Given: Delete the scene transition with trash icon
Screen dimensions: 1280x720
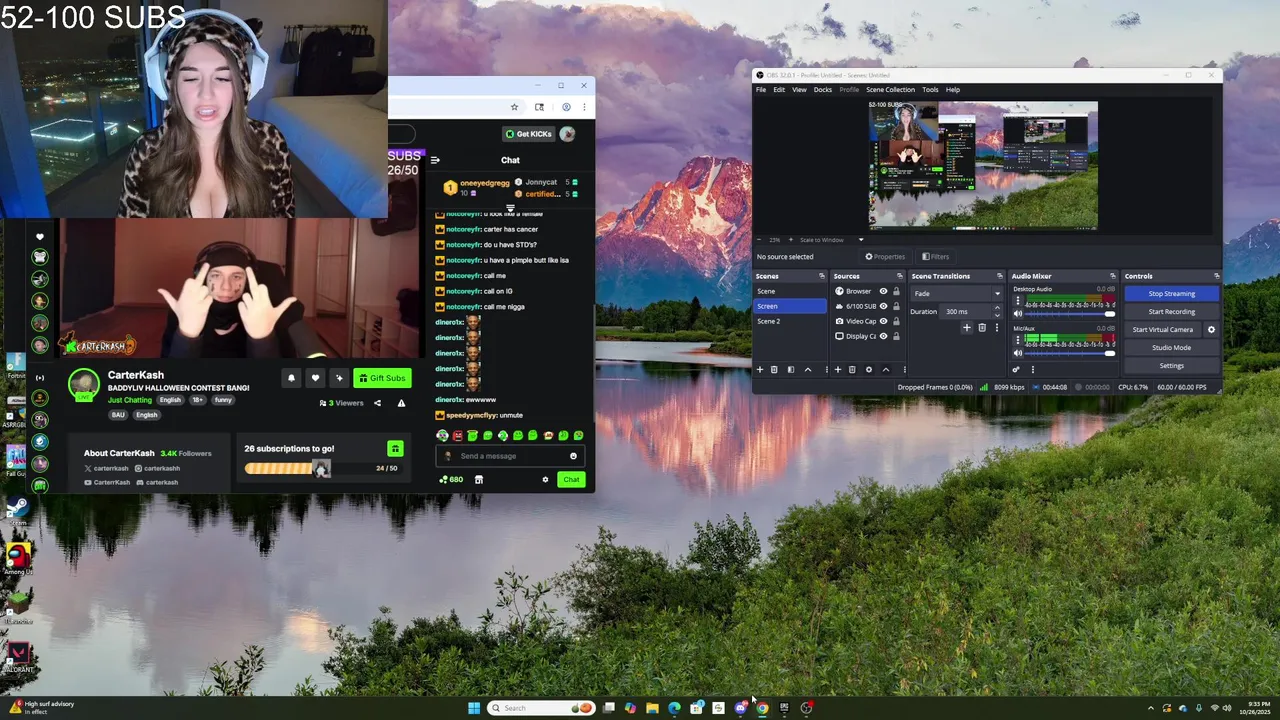Looking at the screenshot, I should (982, 328).
